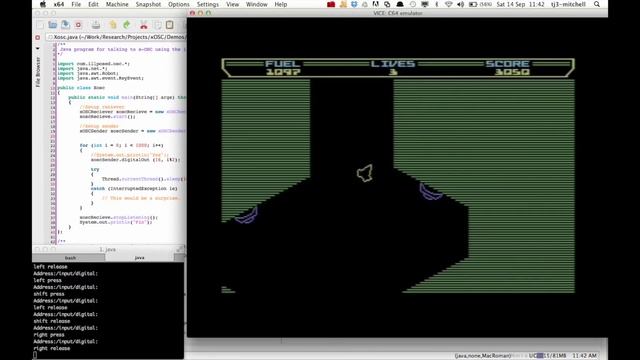The image size is (640, 360).
Task: Click the (java,none,MacRoman) status bar text
Action: 483,356
